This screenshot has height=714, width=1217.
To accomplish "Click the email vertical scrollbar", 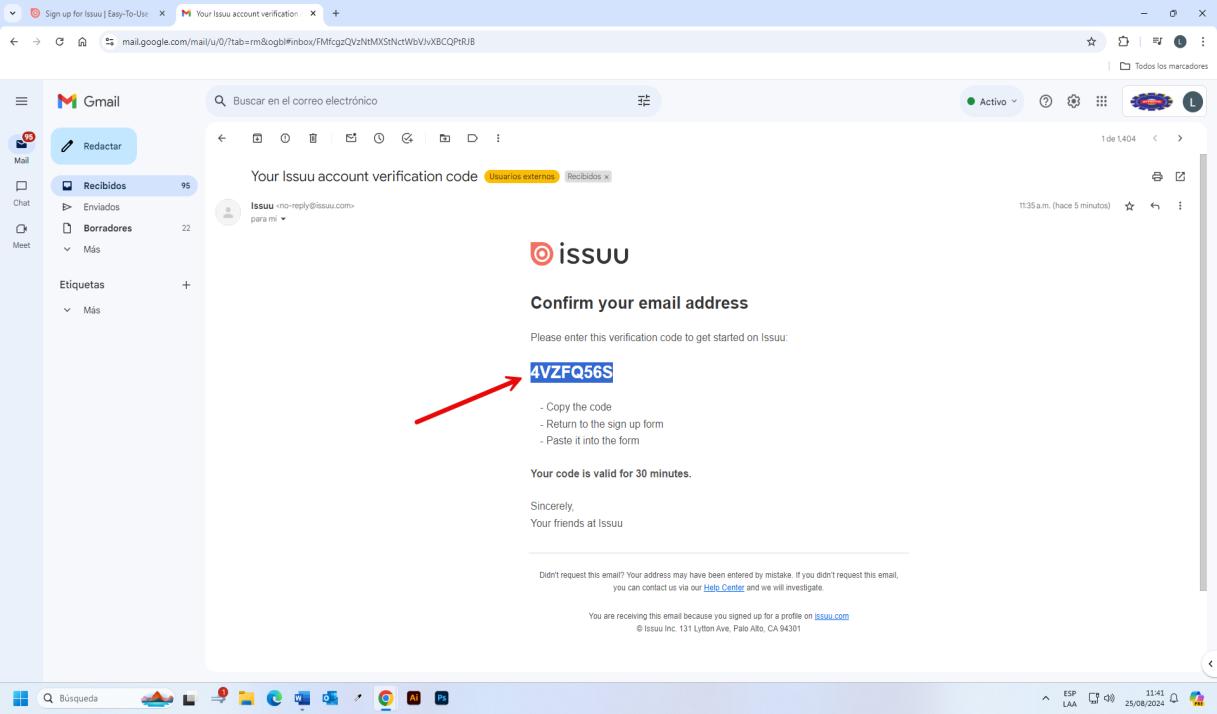I will [1204, 370].
